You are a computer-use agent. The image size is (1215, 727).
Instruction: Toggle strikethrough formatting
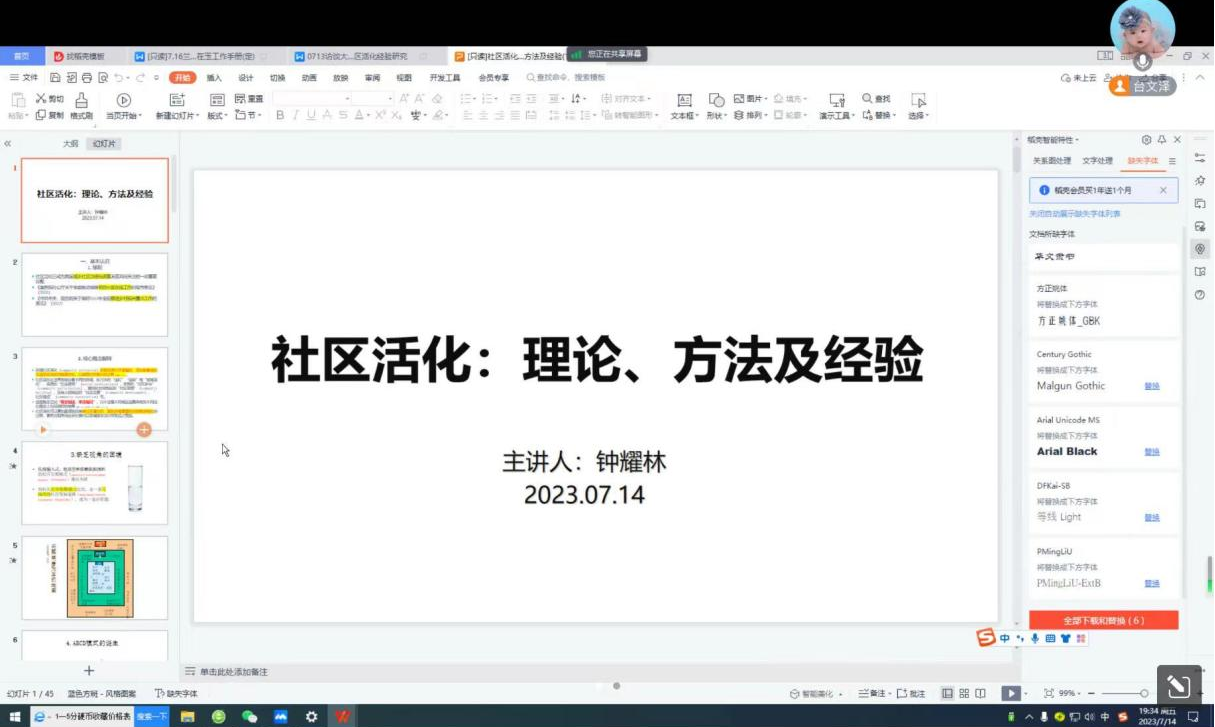343,115
